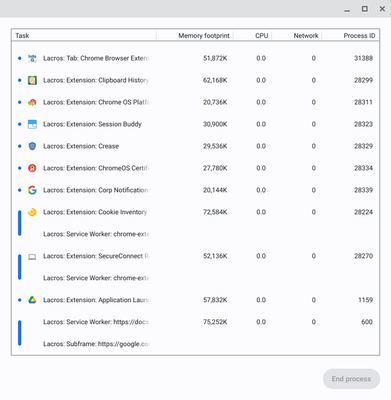The width and height of the screenshot is (391, 400).
Task: Click memory value 20,736K
Action: point(215,102)
